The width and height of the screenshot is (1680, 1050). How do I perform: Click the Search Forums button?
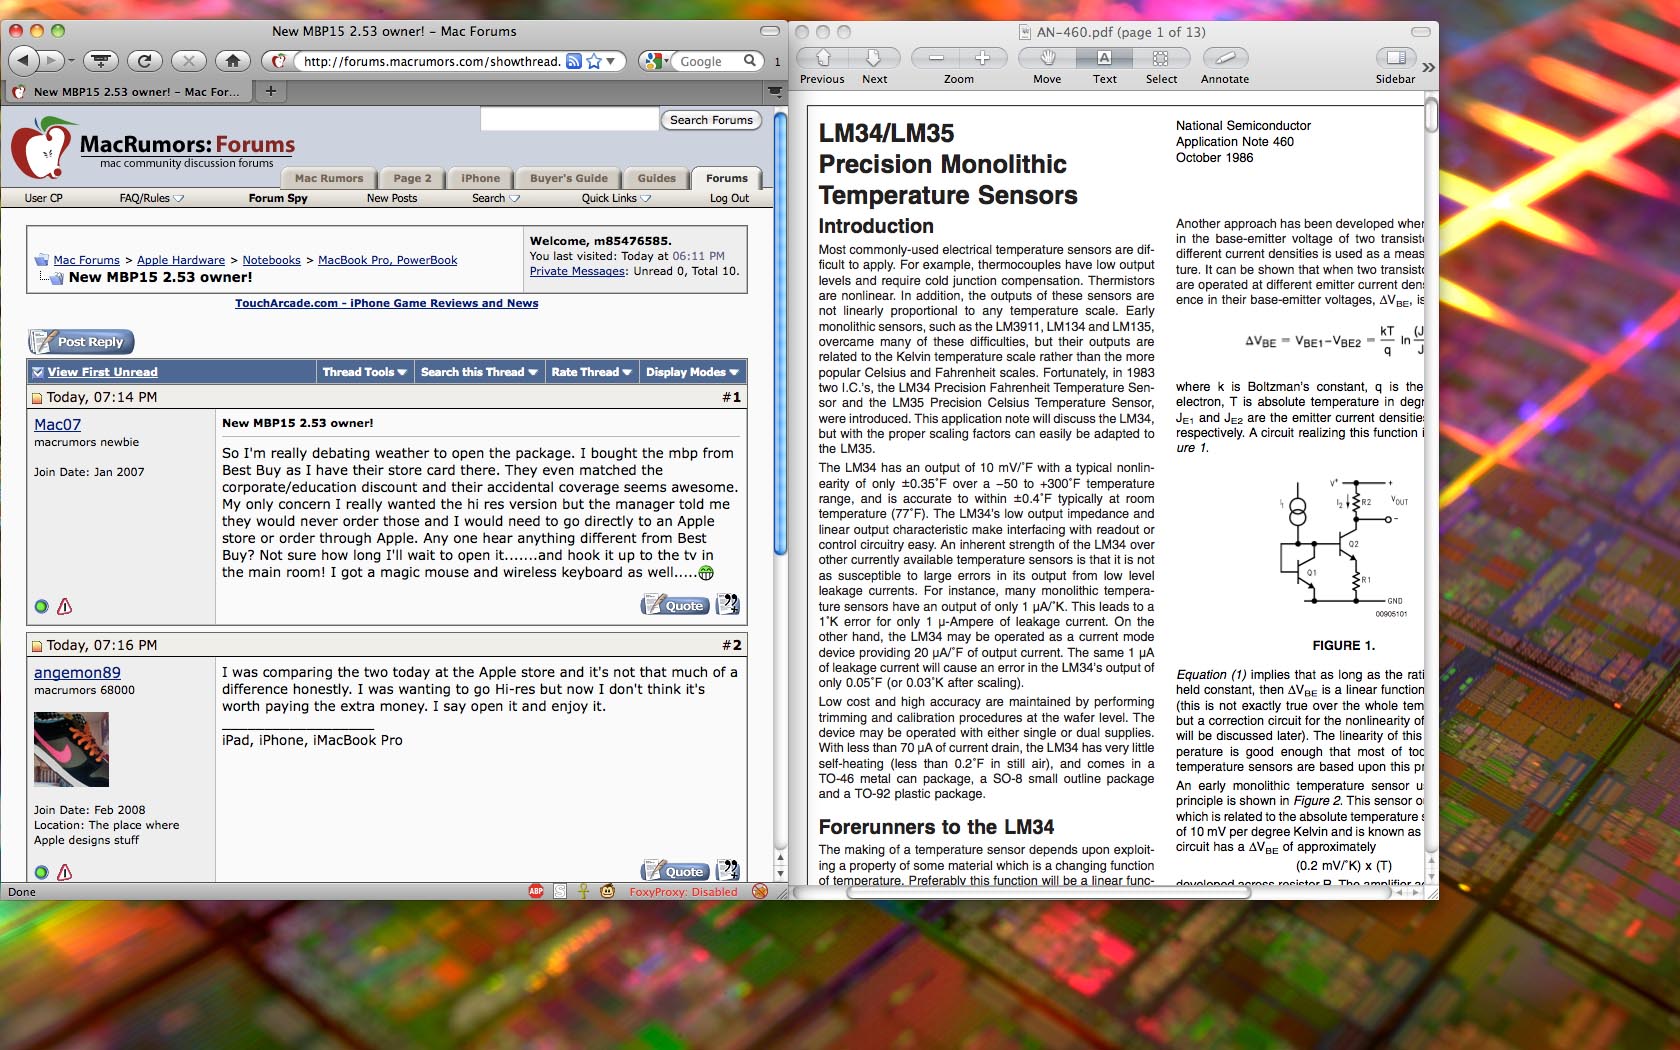click(x=711, y=120)
